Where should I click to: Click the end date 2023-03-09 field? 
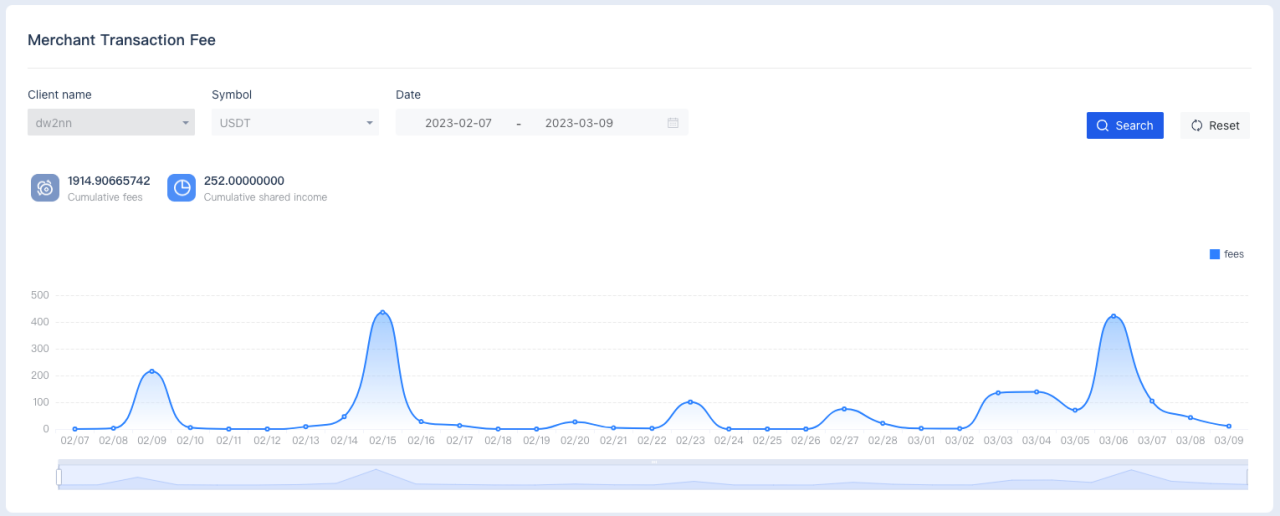pos(579,123)
